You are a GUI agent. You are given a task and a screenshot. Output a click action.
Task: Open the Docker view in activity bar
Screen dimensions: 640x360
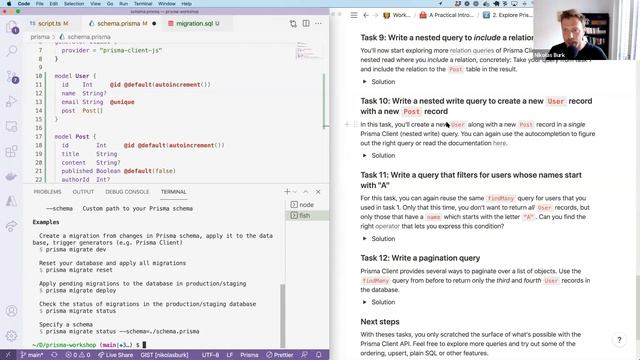tap(12, 176)
